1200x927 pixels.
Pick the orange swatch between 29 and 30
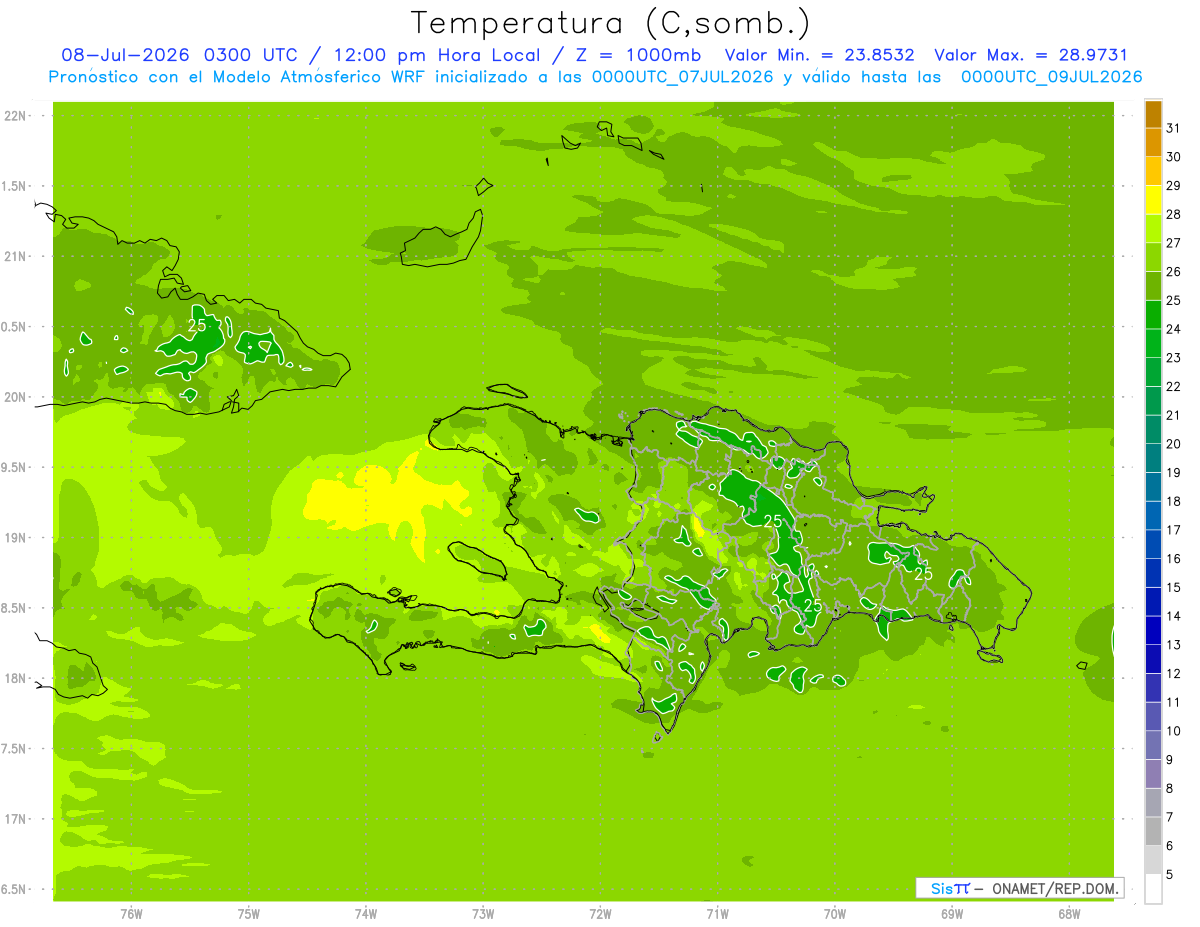click(x=1153, y=171)
